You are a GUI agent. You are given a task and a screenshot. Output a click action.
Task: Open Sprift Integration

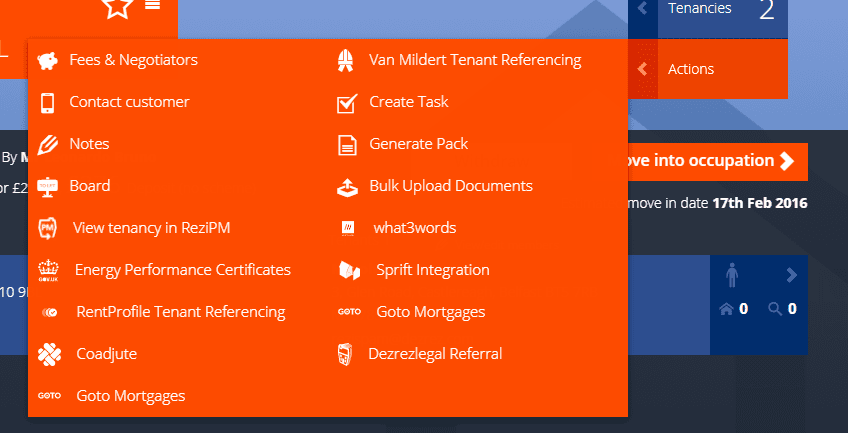(433, 270)
